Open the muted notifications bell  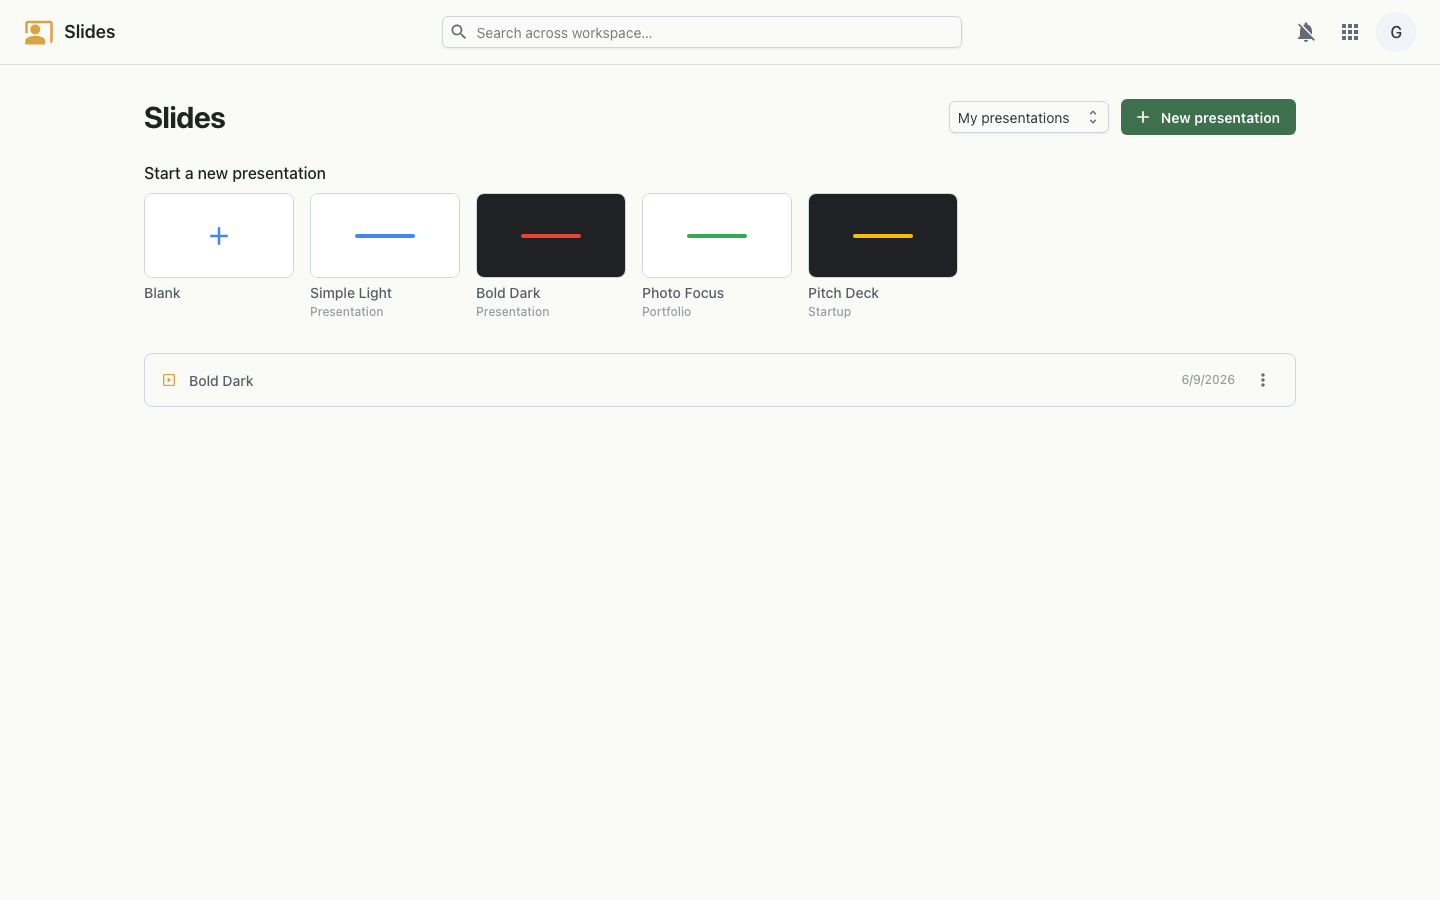pyautogui.click(x=1306, y=32)
